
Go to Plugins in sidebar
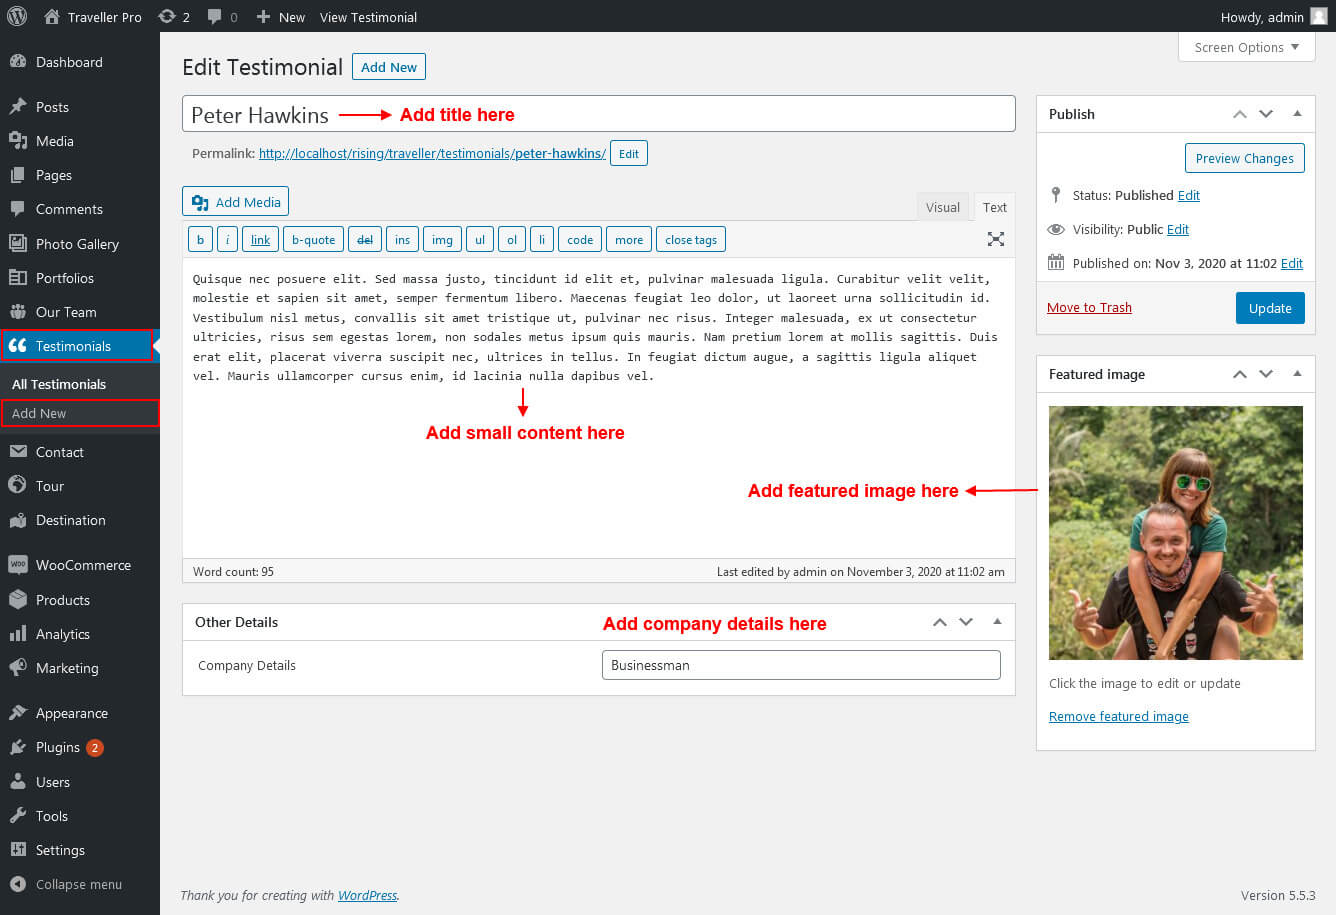(x=58, y=747)
